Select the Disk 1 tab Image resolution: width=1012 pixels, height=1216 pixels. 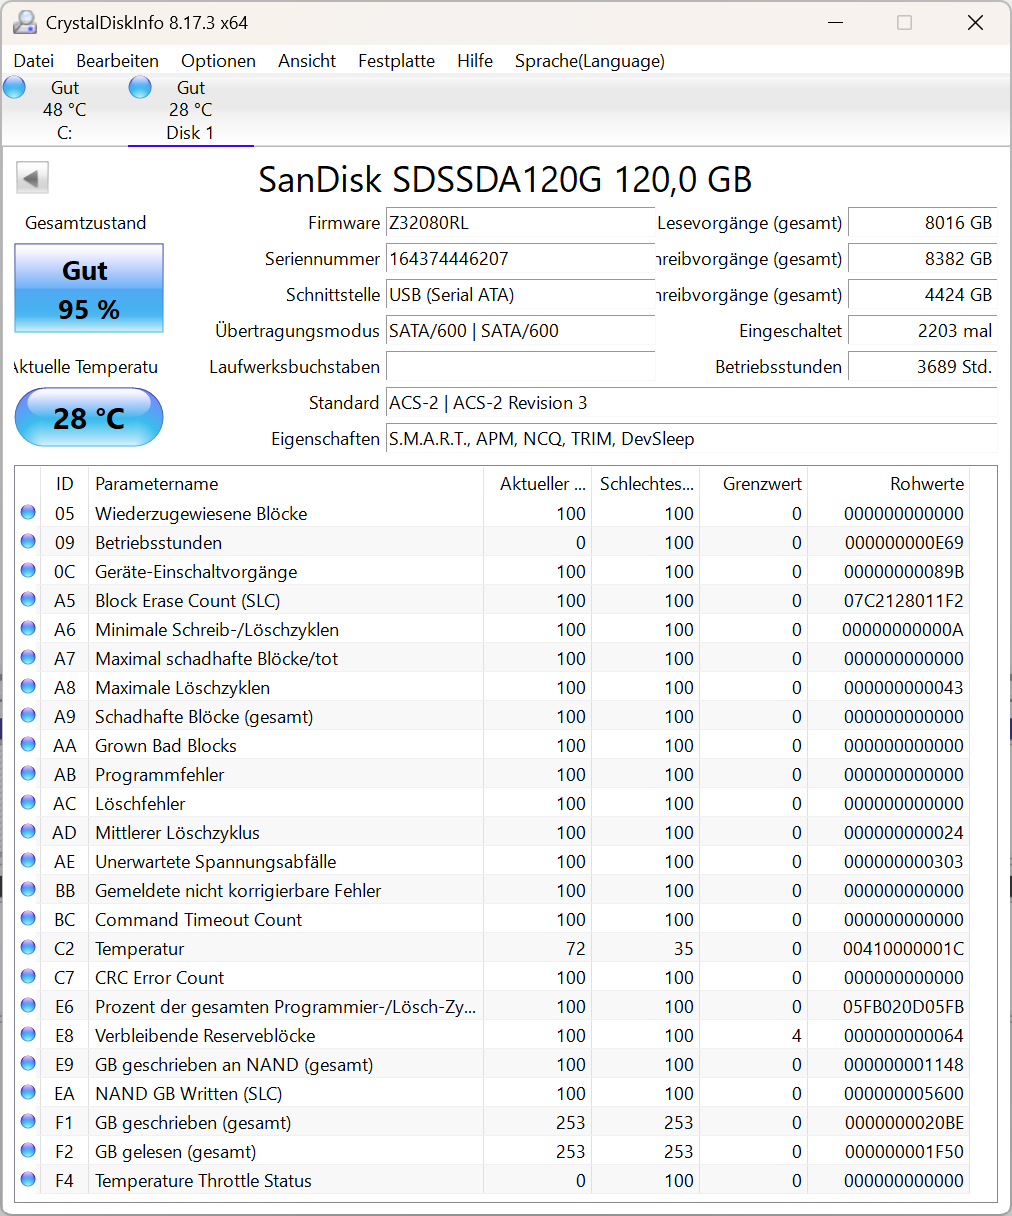coord(190,110)
